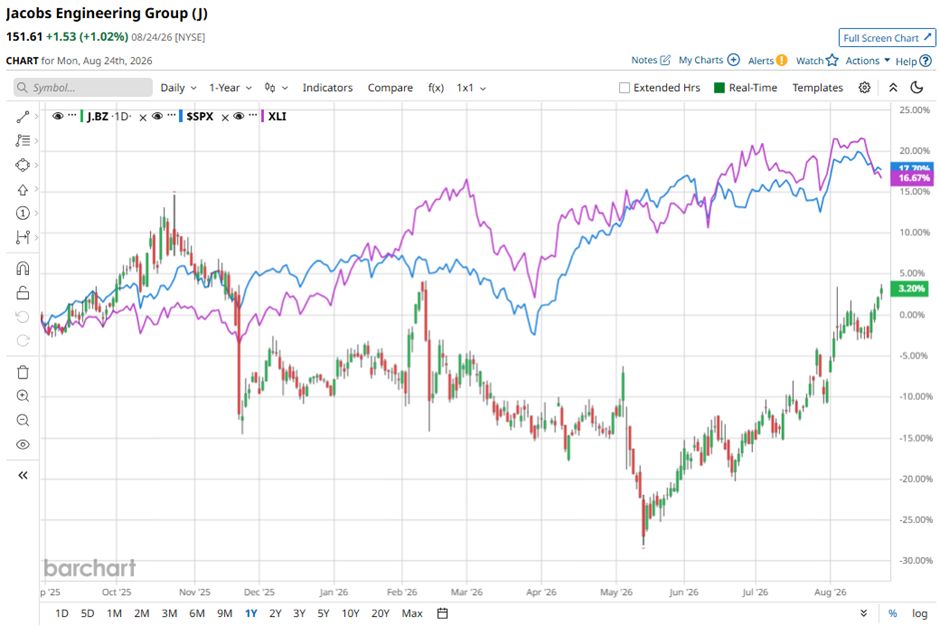Hide the J.BZ series eye icon
The height and width of the screenshot is (627, 940).
click(58, 116)
